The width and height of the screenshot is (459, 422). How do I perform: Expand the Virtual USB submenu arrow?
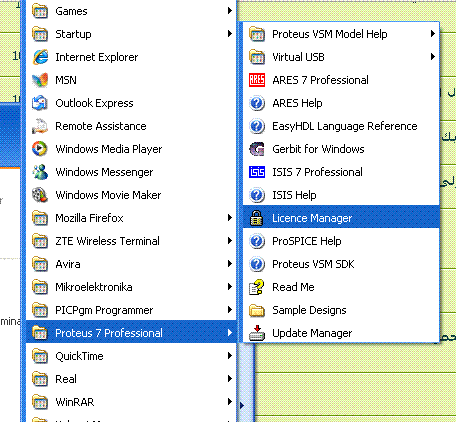[433, 57]
